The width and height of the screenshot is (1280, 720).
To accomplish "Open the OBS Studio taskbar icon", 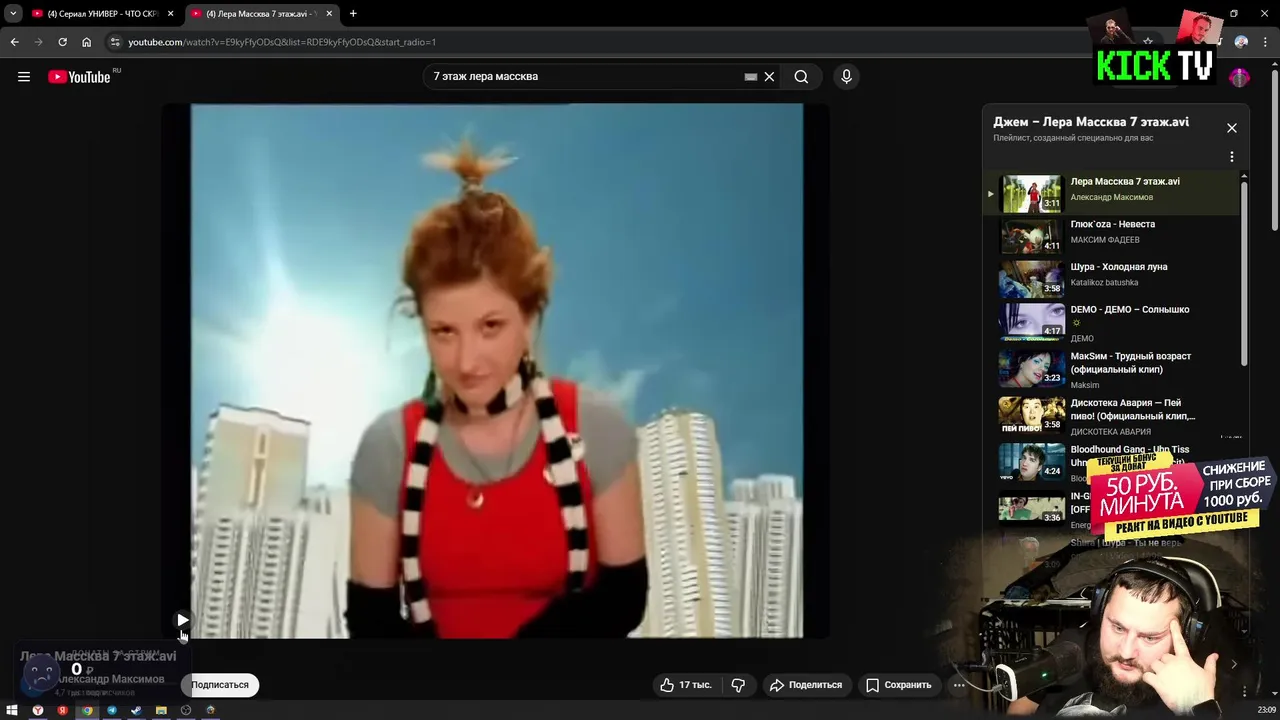I will [185, 711].
